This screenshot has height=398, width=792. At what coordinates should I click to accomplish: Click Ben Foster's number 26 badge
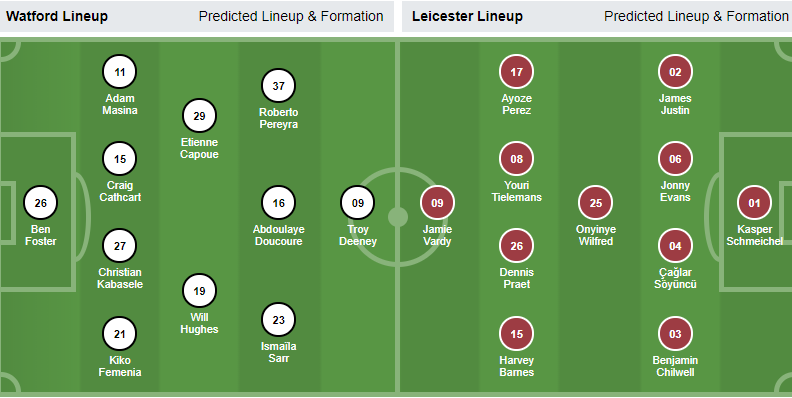click(40, 203)
